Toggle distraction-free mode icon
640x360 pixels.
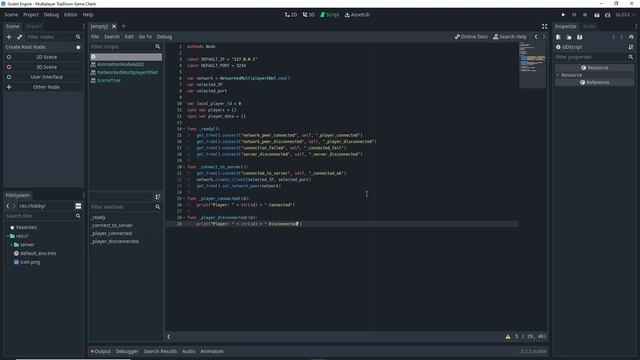click(544, 26)
